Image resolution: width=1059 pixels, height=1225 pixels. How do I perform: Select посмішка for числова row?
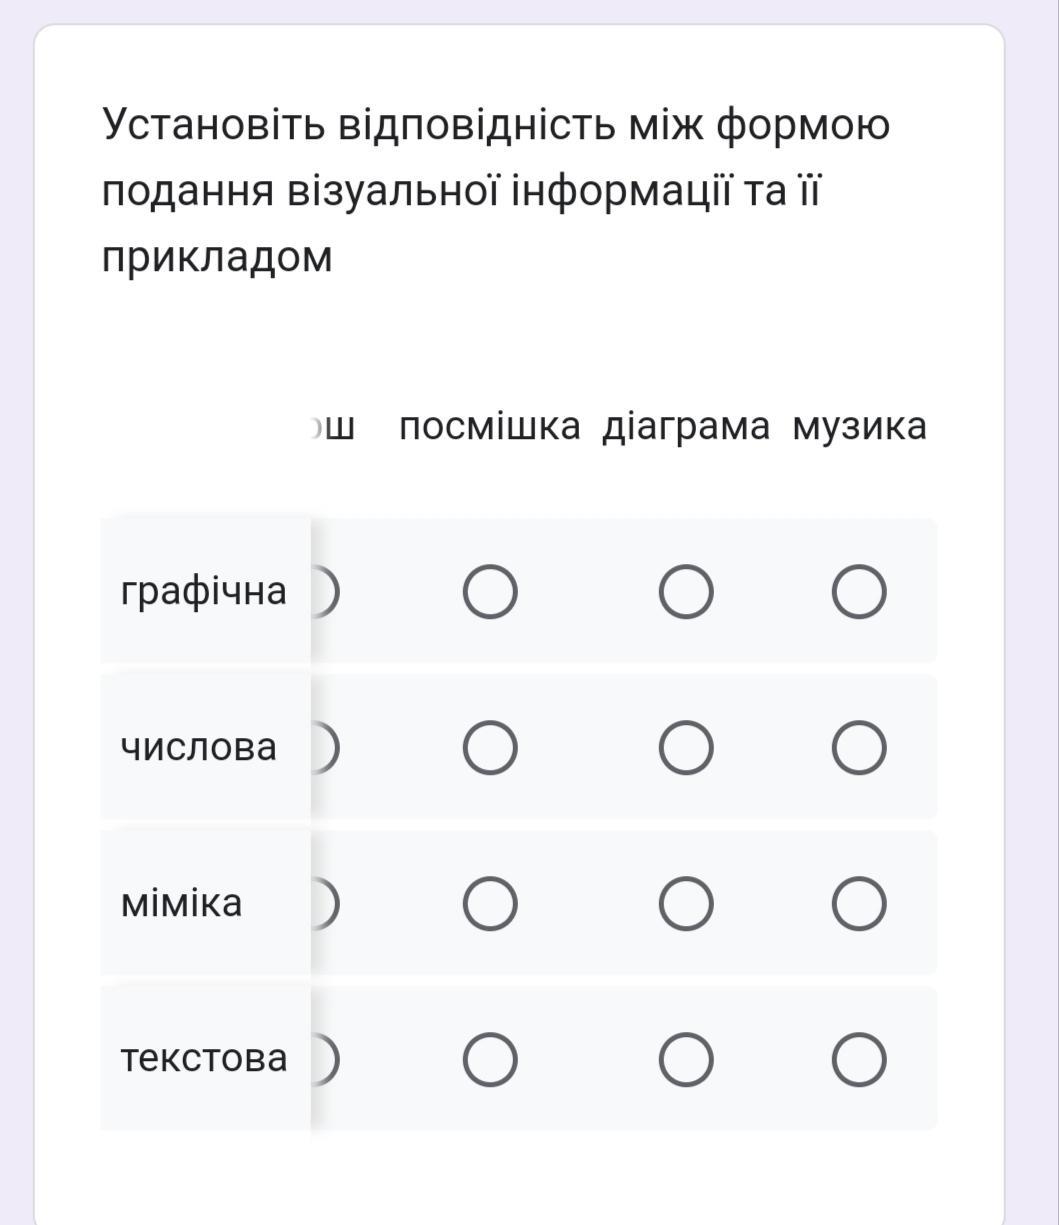point(490,748)
